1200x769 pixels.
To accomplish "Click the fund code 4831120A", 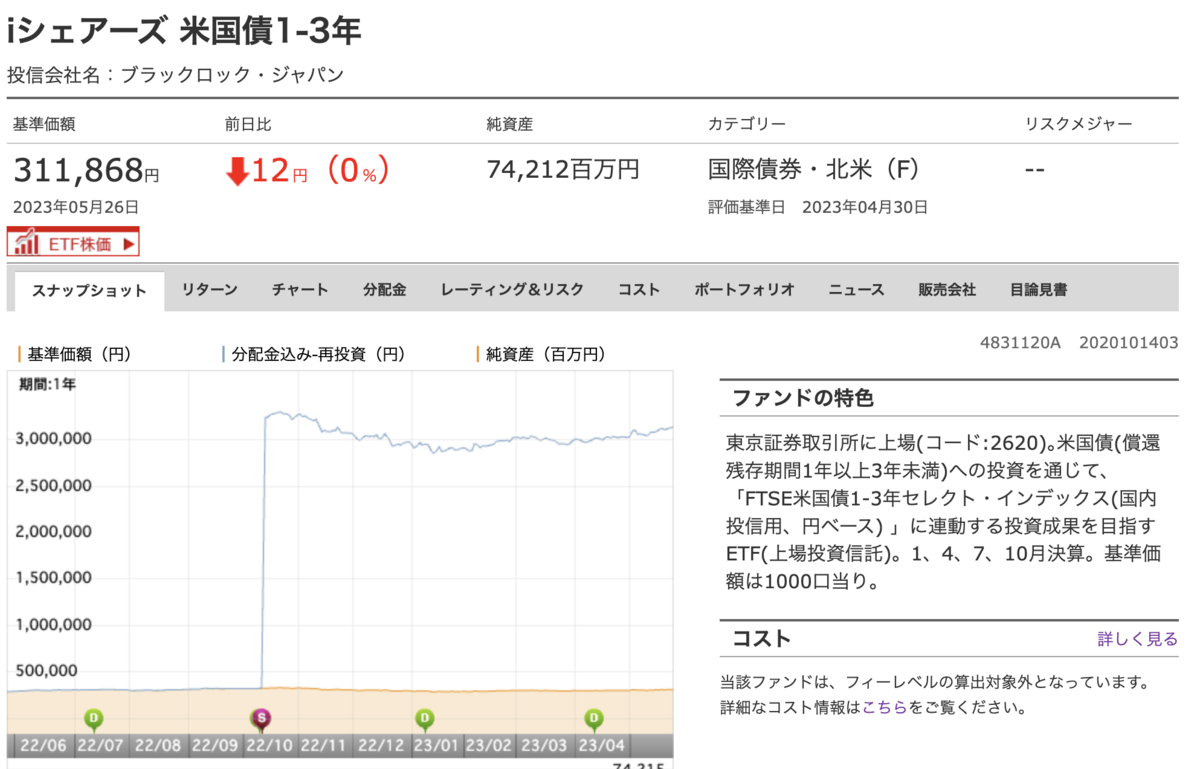I will pyautogui.click(x=1020, y=343).
